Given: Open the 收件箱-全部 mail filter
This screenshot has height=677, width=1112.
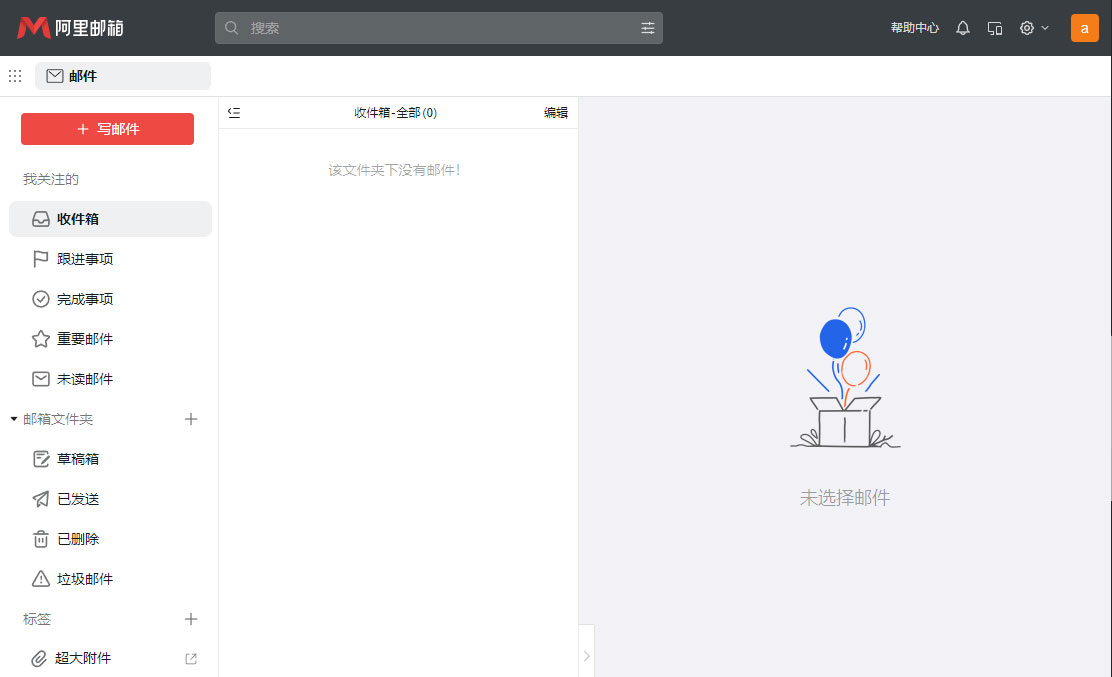Looking at the screenshot, I should (395, 112).
